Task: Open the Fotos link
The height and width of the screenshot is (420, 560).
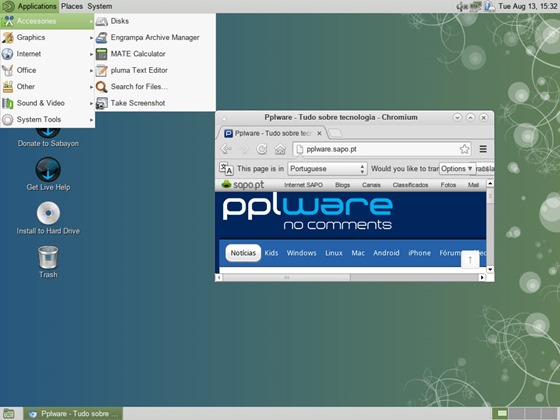Action: [448, 185]
